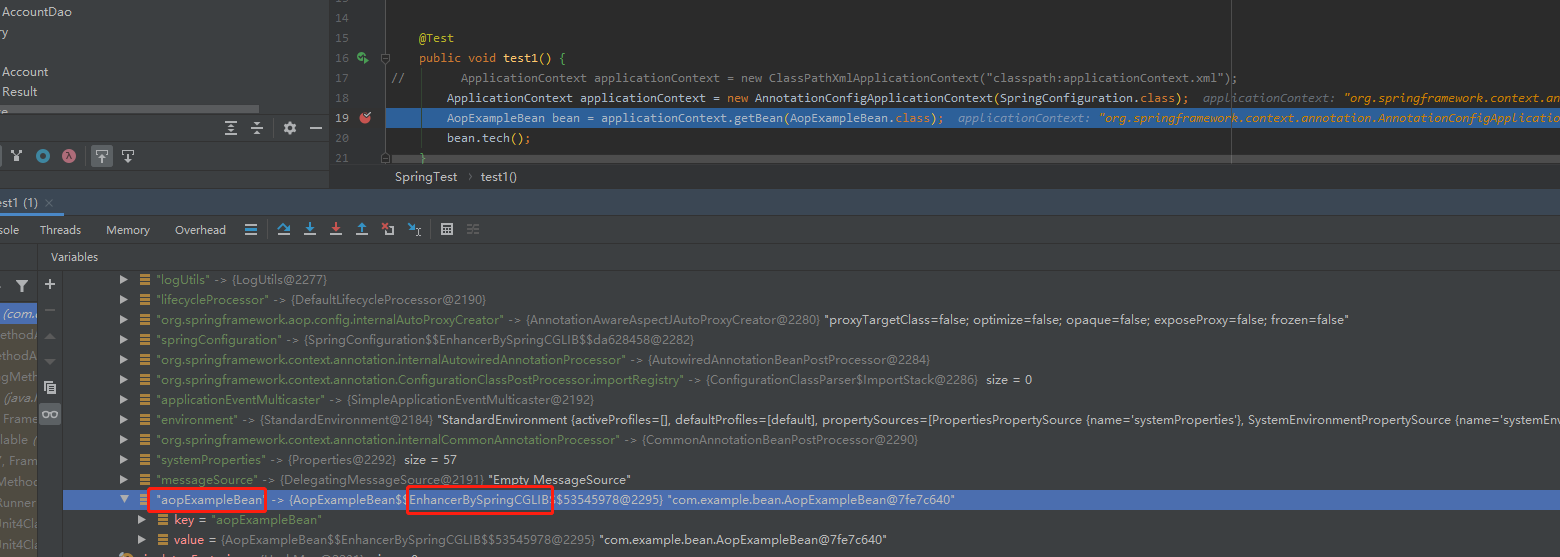
Task: Collapse test1 method with fold marker
Action: coord(386,58)
